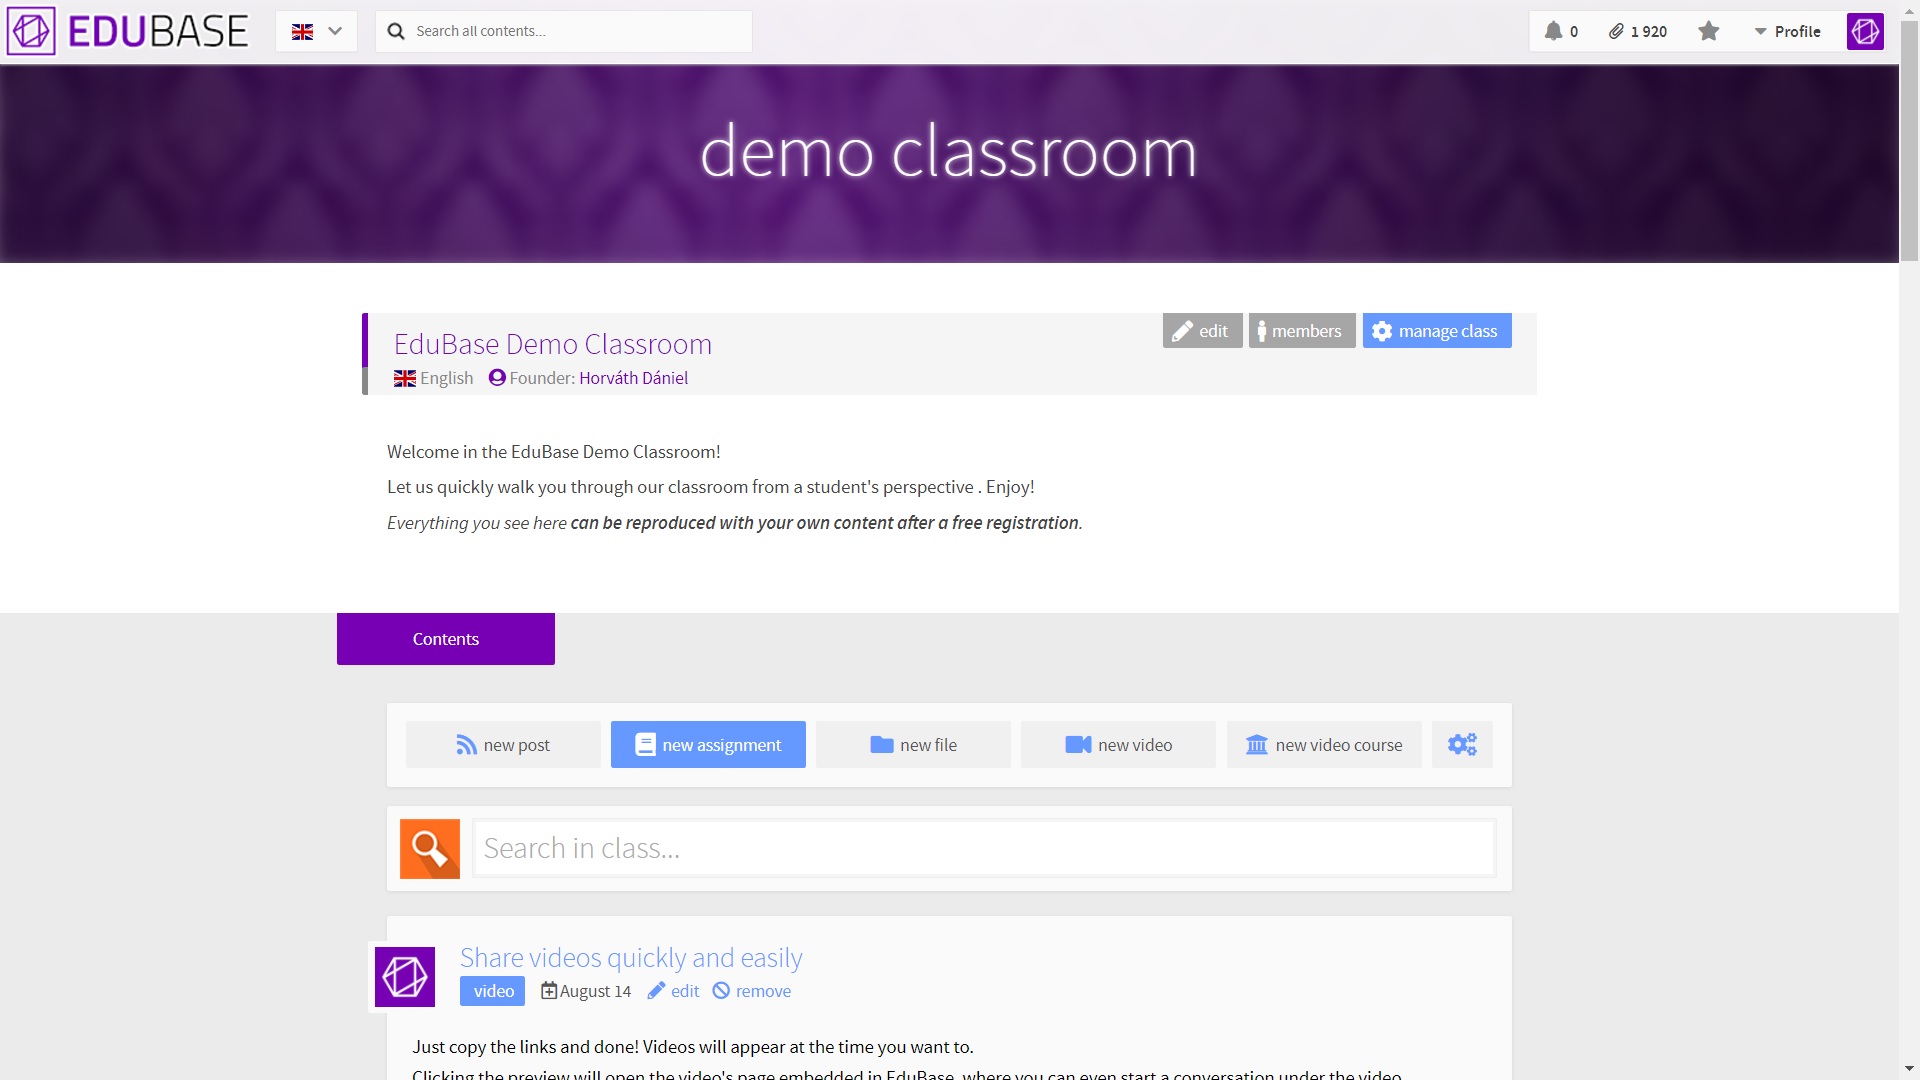The width and height of the screenshot is (1920, 1080).
Task: Open class content settings via gear icon
Action: click(1462, 744)
